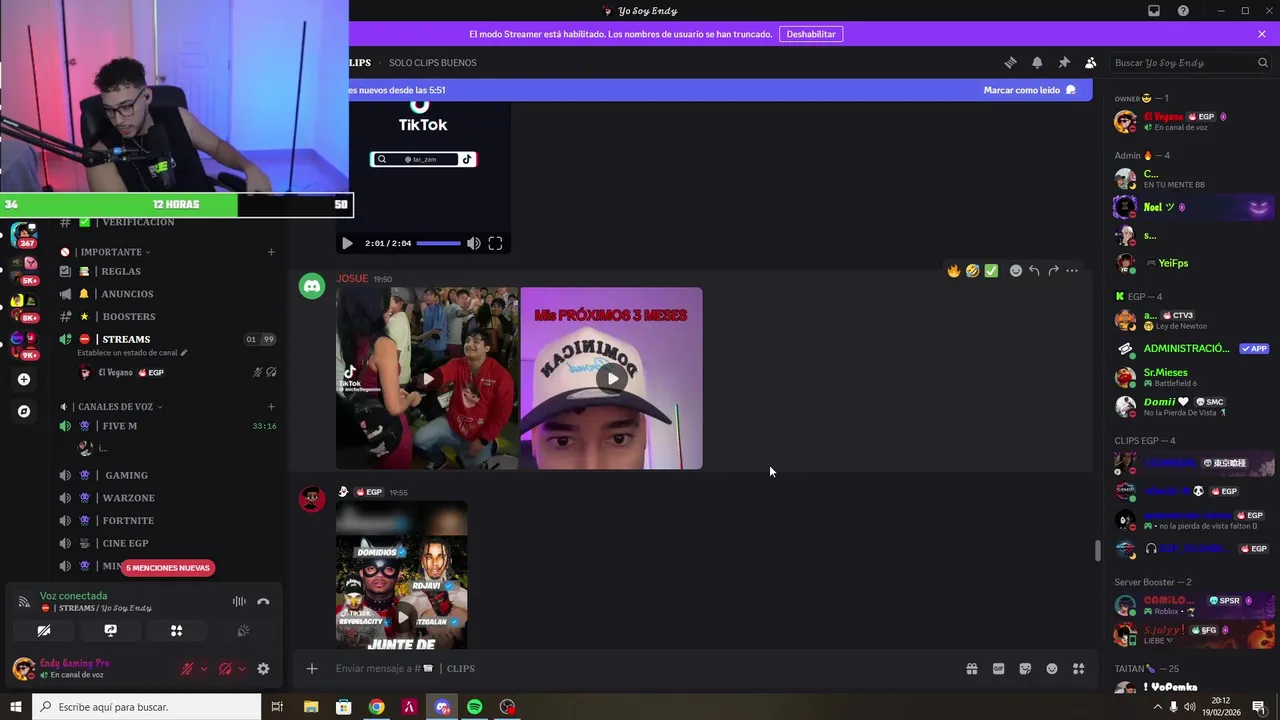Open voice connection quality details
The width and height of the screenshot is (1280, 720).
pos(24,602)
